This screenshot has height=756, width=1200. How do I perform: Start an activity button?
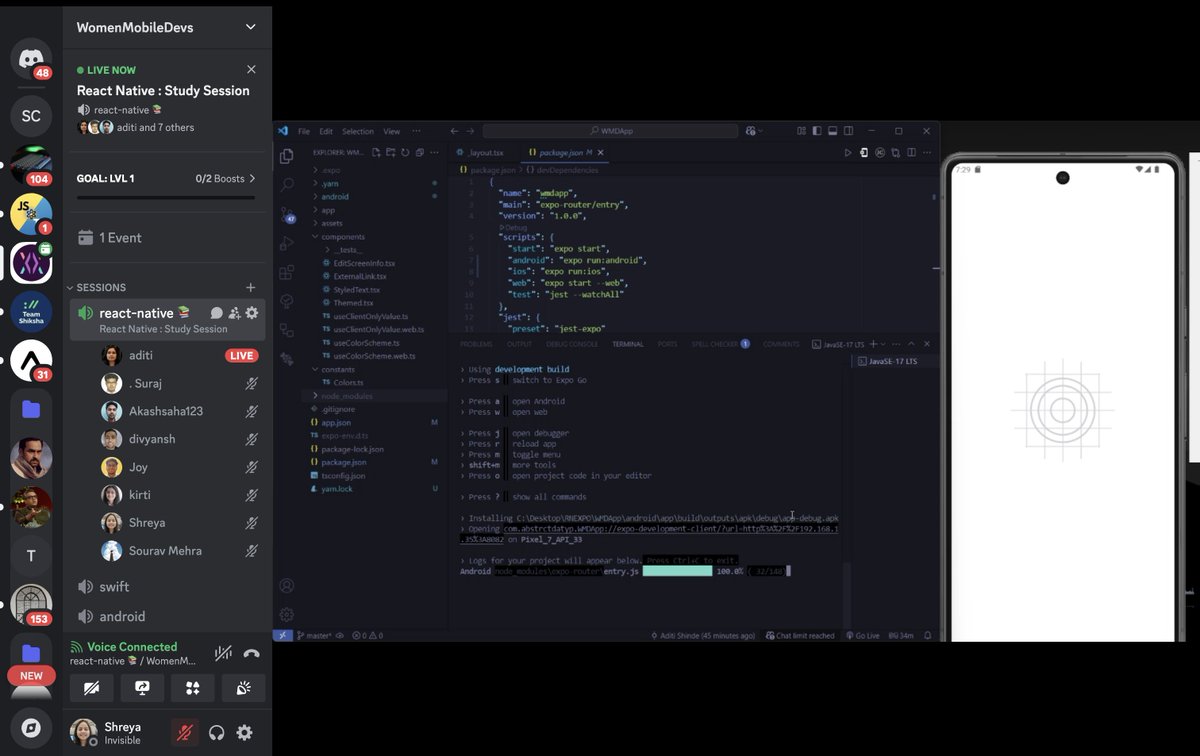click(x=193, y=688)
